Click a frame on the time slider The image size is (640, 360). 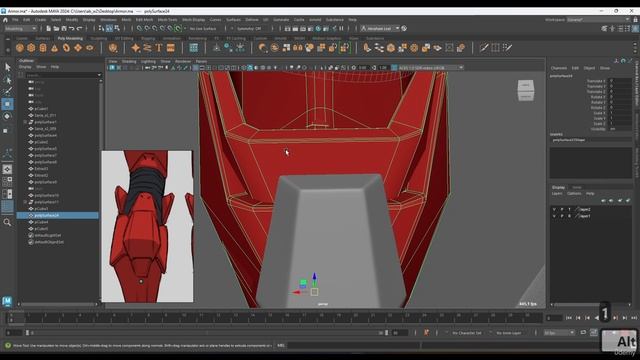(x=276, y=318)
